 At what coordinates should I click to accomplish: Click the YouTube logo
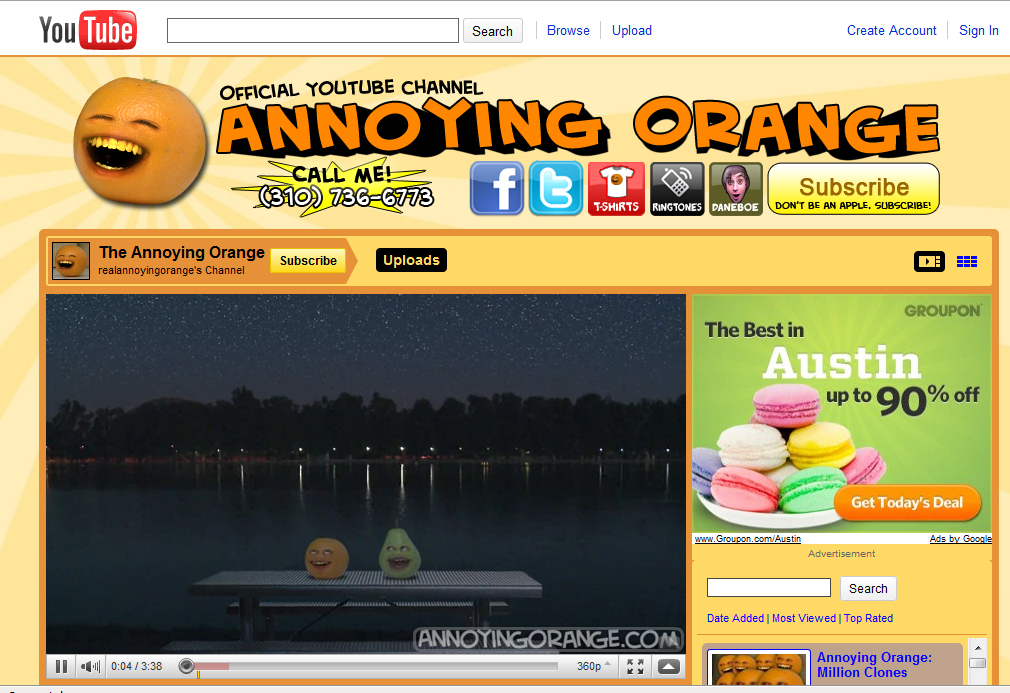click(x=88, y=31)
